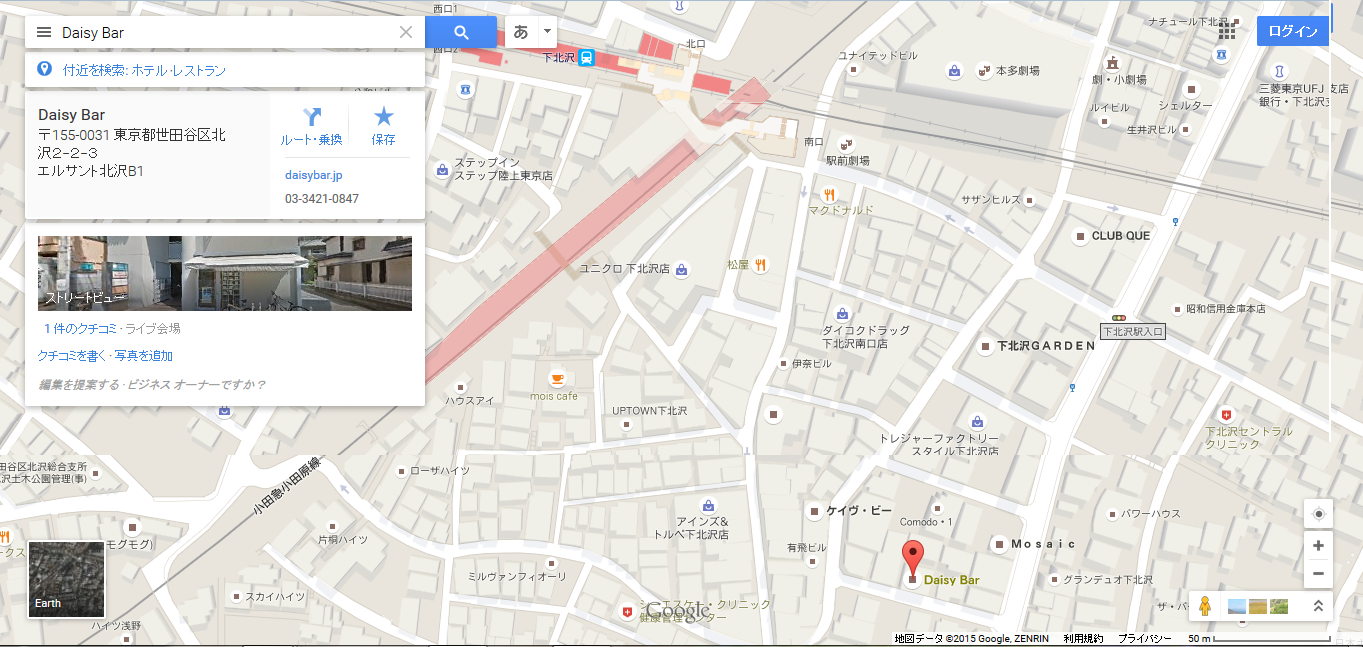Click the mois cafe coffee icon
The image size is (1363, 647).
click(x=556, y=378)
